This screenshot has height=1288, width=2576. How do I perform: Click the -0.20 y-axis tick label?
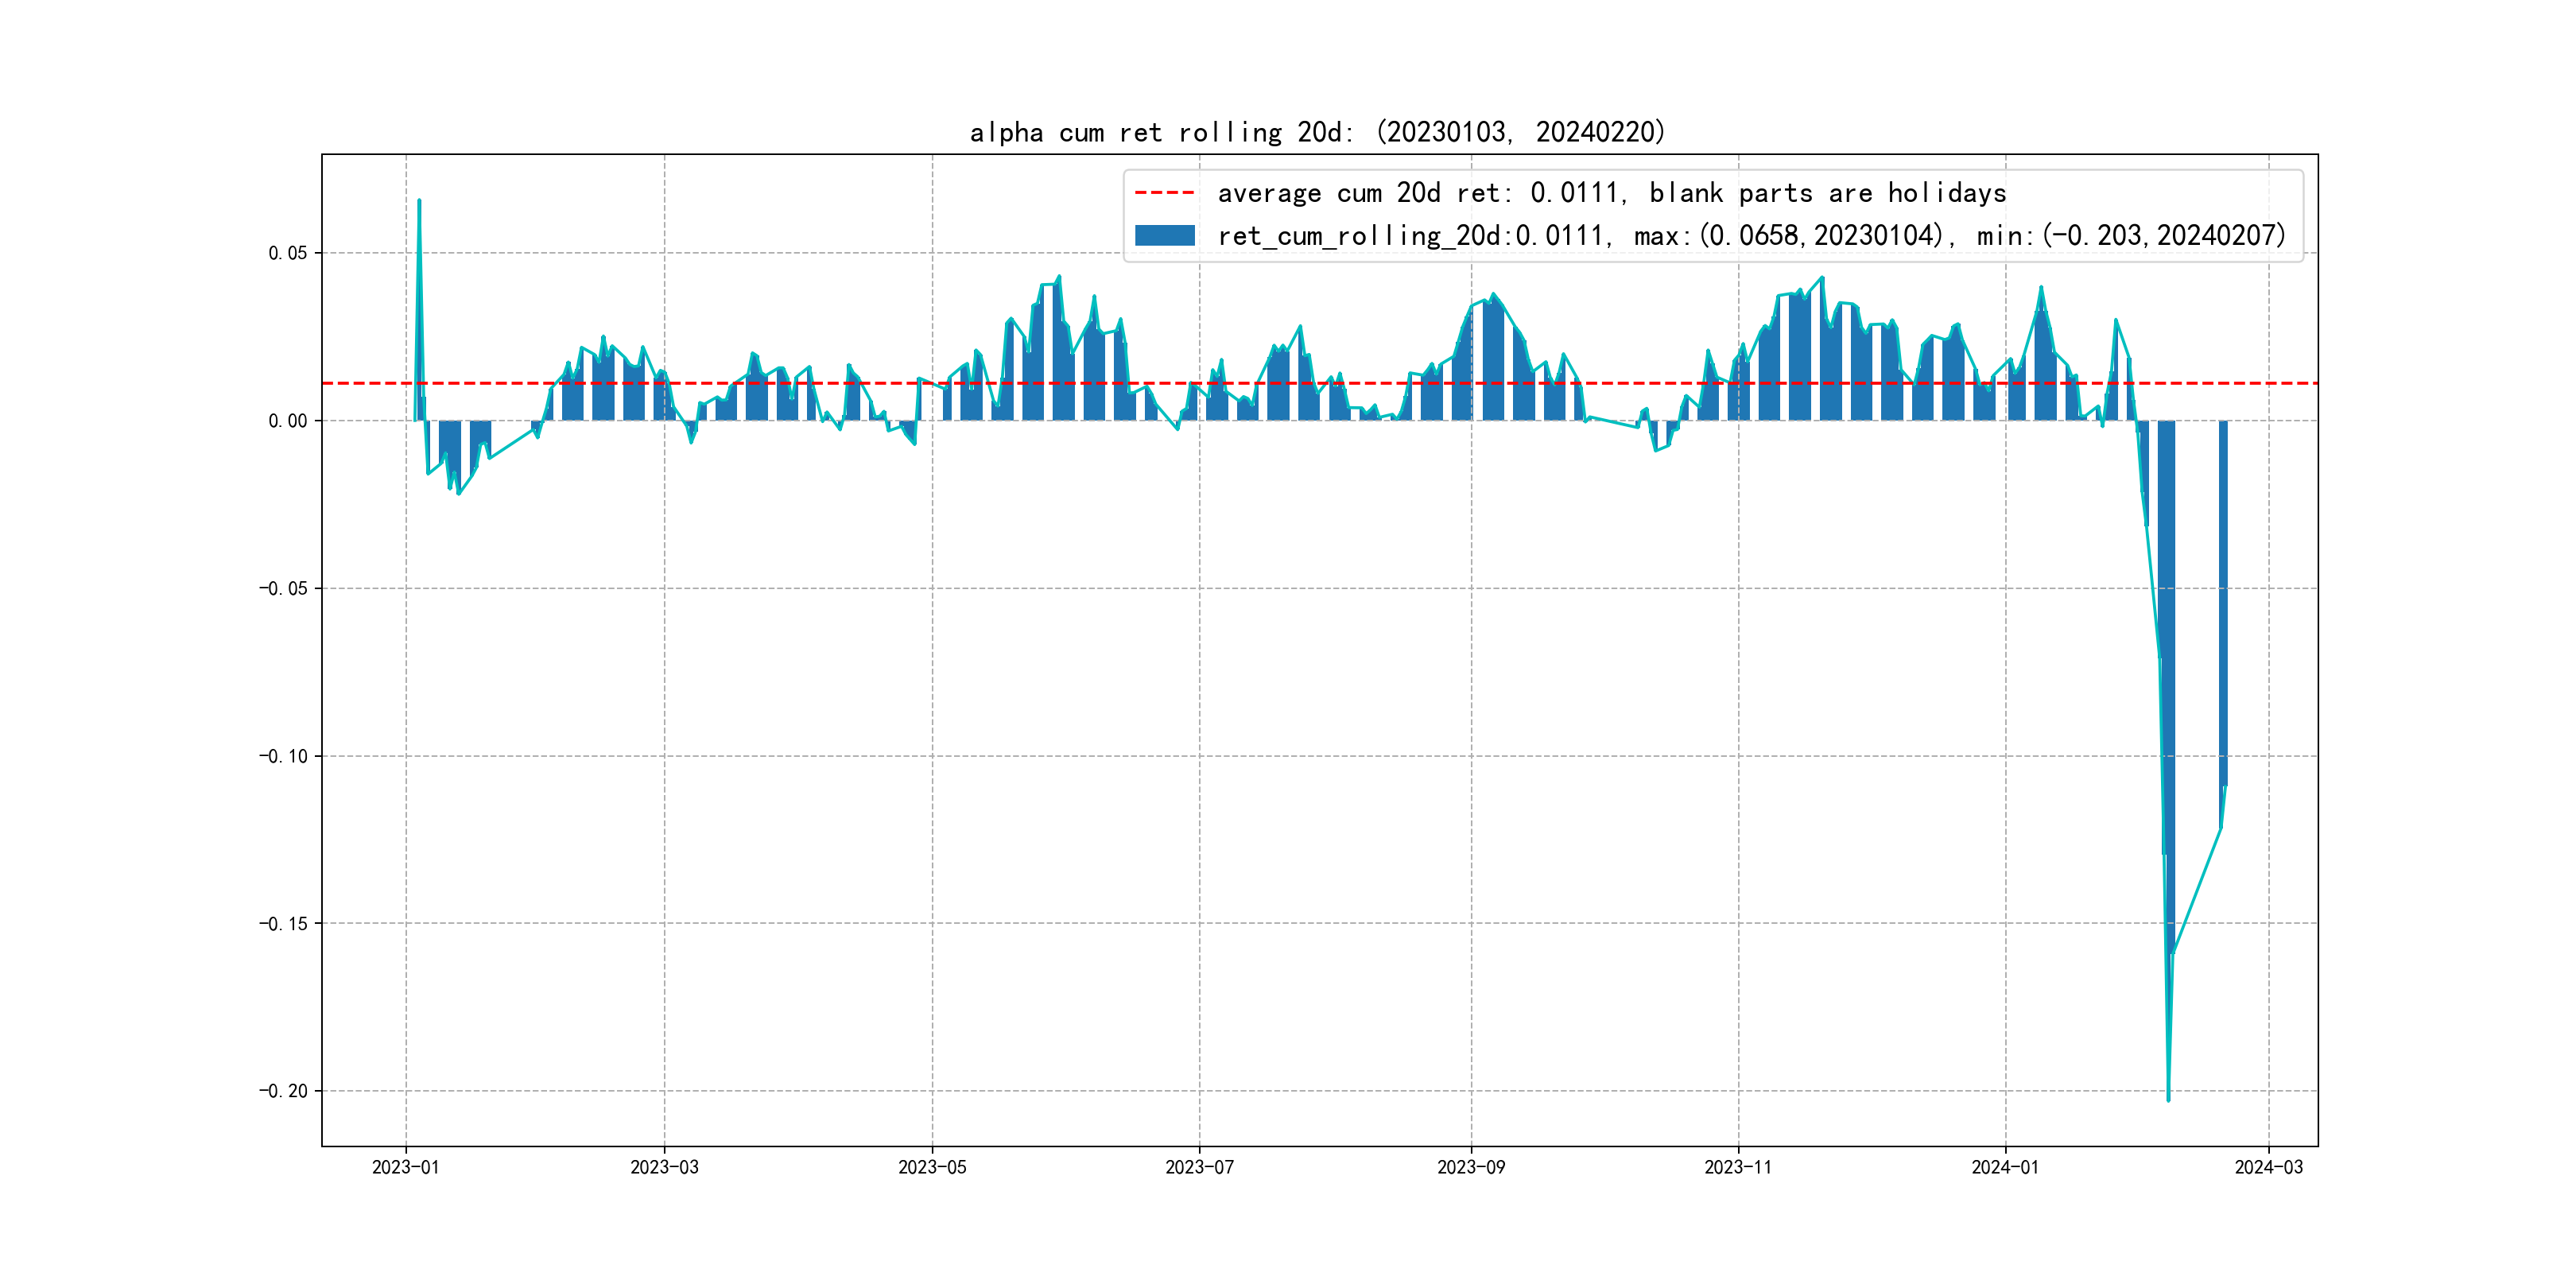[283, 1091]
